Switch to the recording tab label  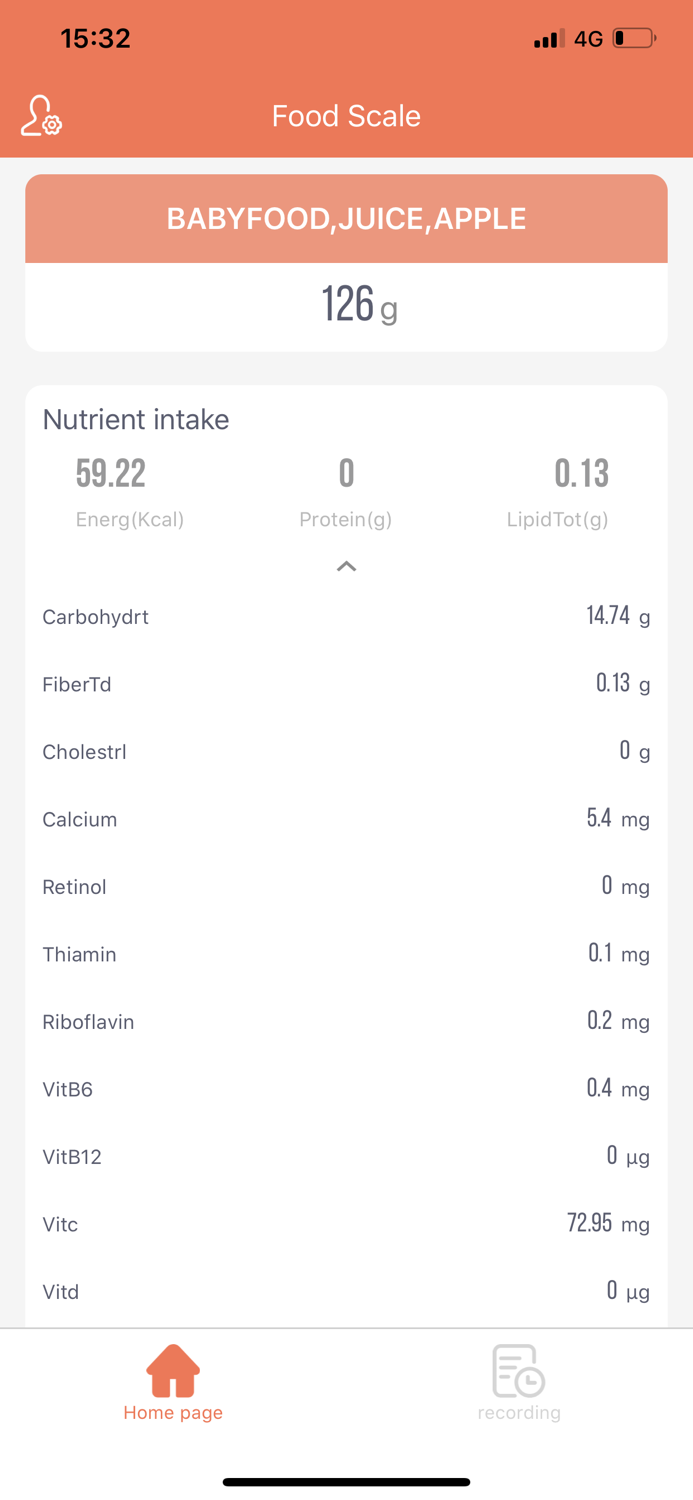pyautogui.click(x=519, y=1412)
